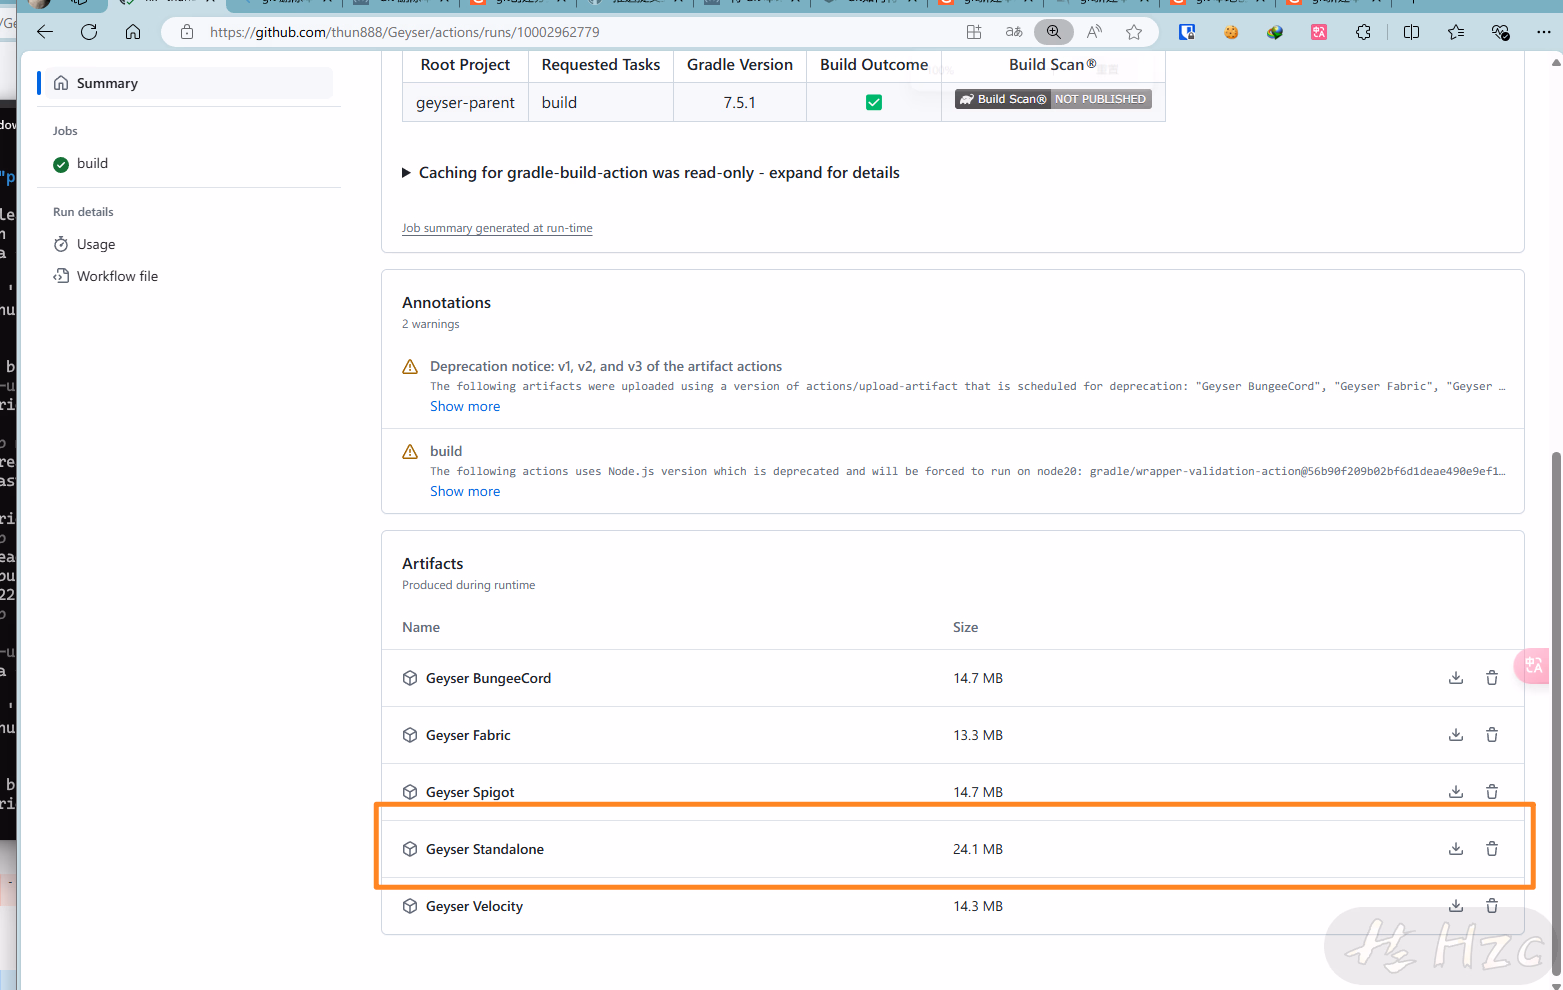
Task: Delete the Geyser BungeeCord artifact
Action: click(x=1492, y=678)
